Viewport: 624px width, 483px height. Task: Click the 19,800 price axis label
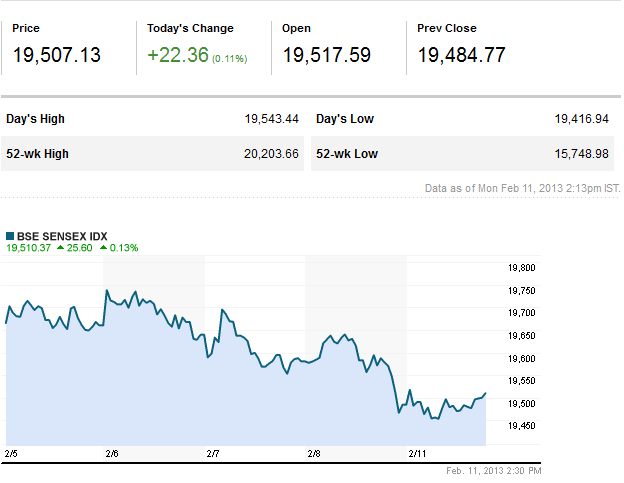tap(523, 268)
